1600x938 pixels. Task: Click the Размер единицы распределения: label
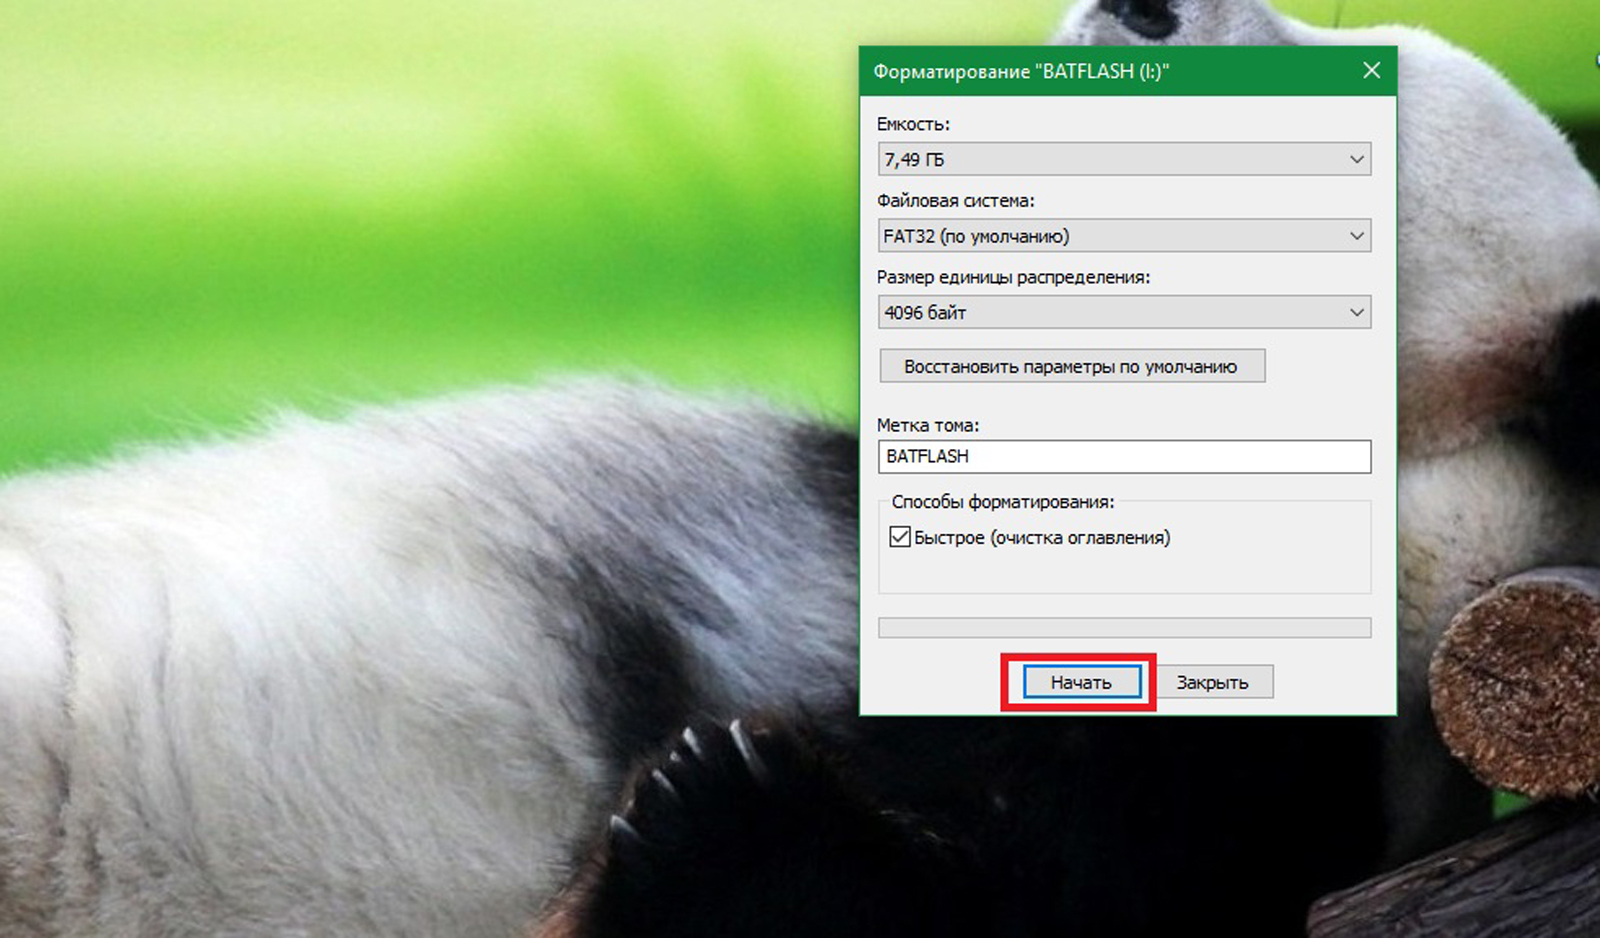pyautogui.click(x=1013, y=277)
